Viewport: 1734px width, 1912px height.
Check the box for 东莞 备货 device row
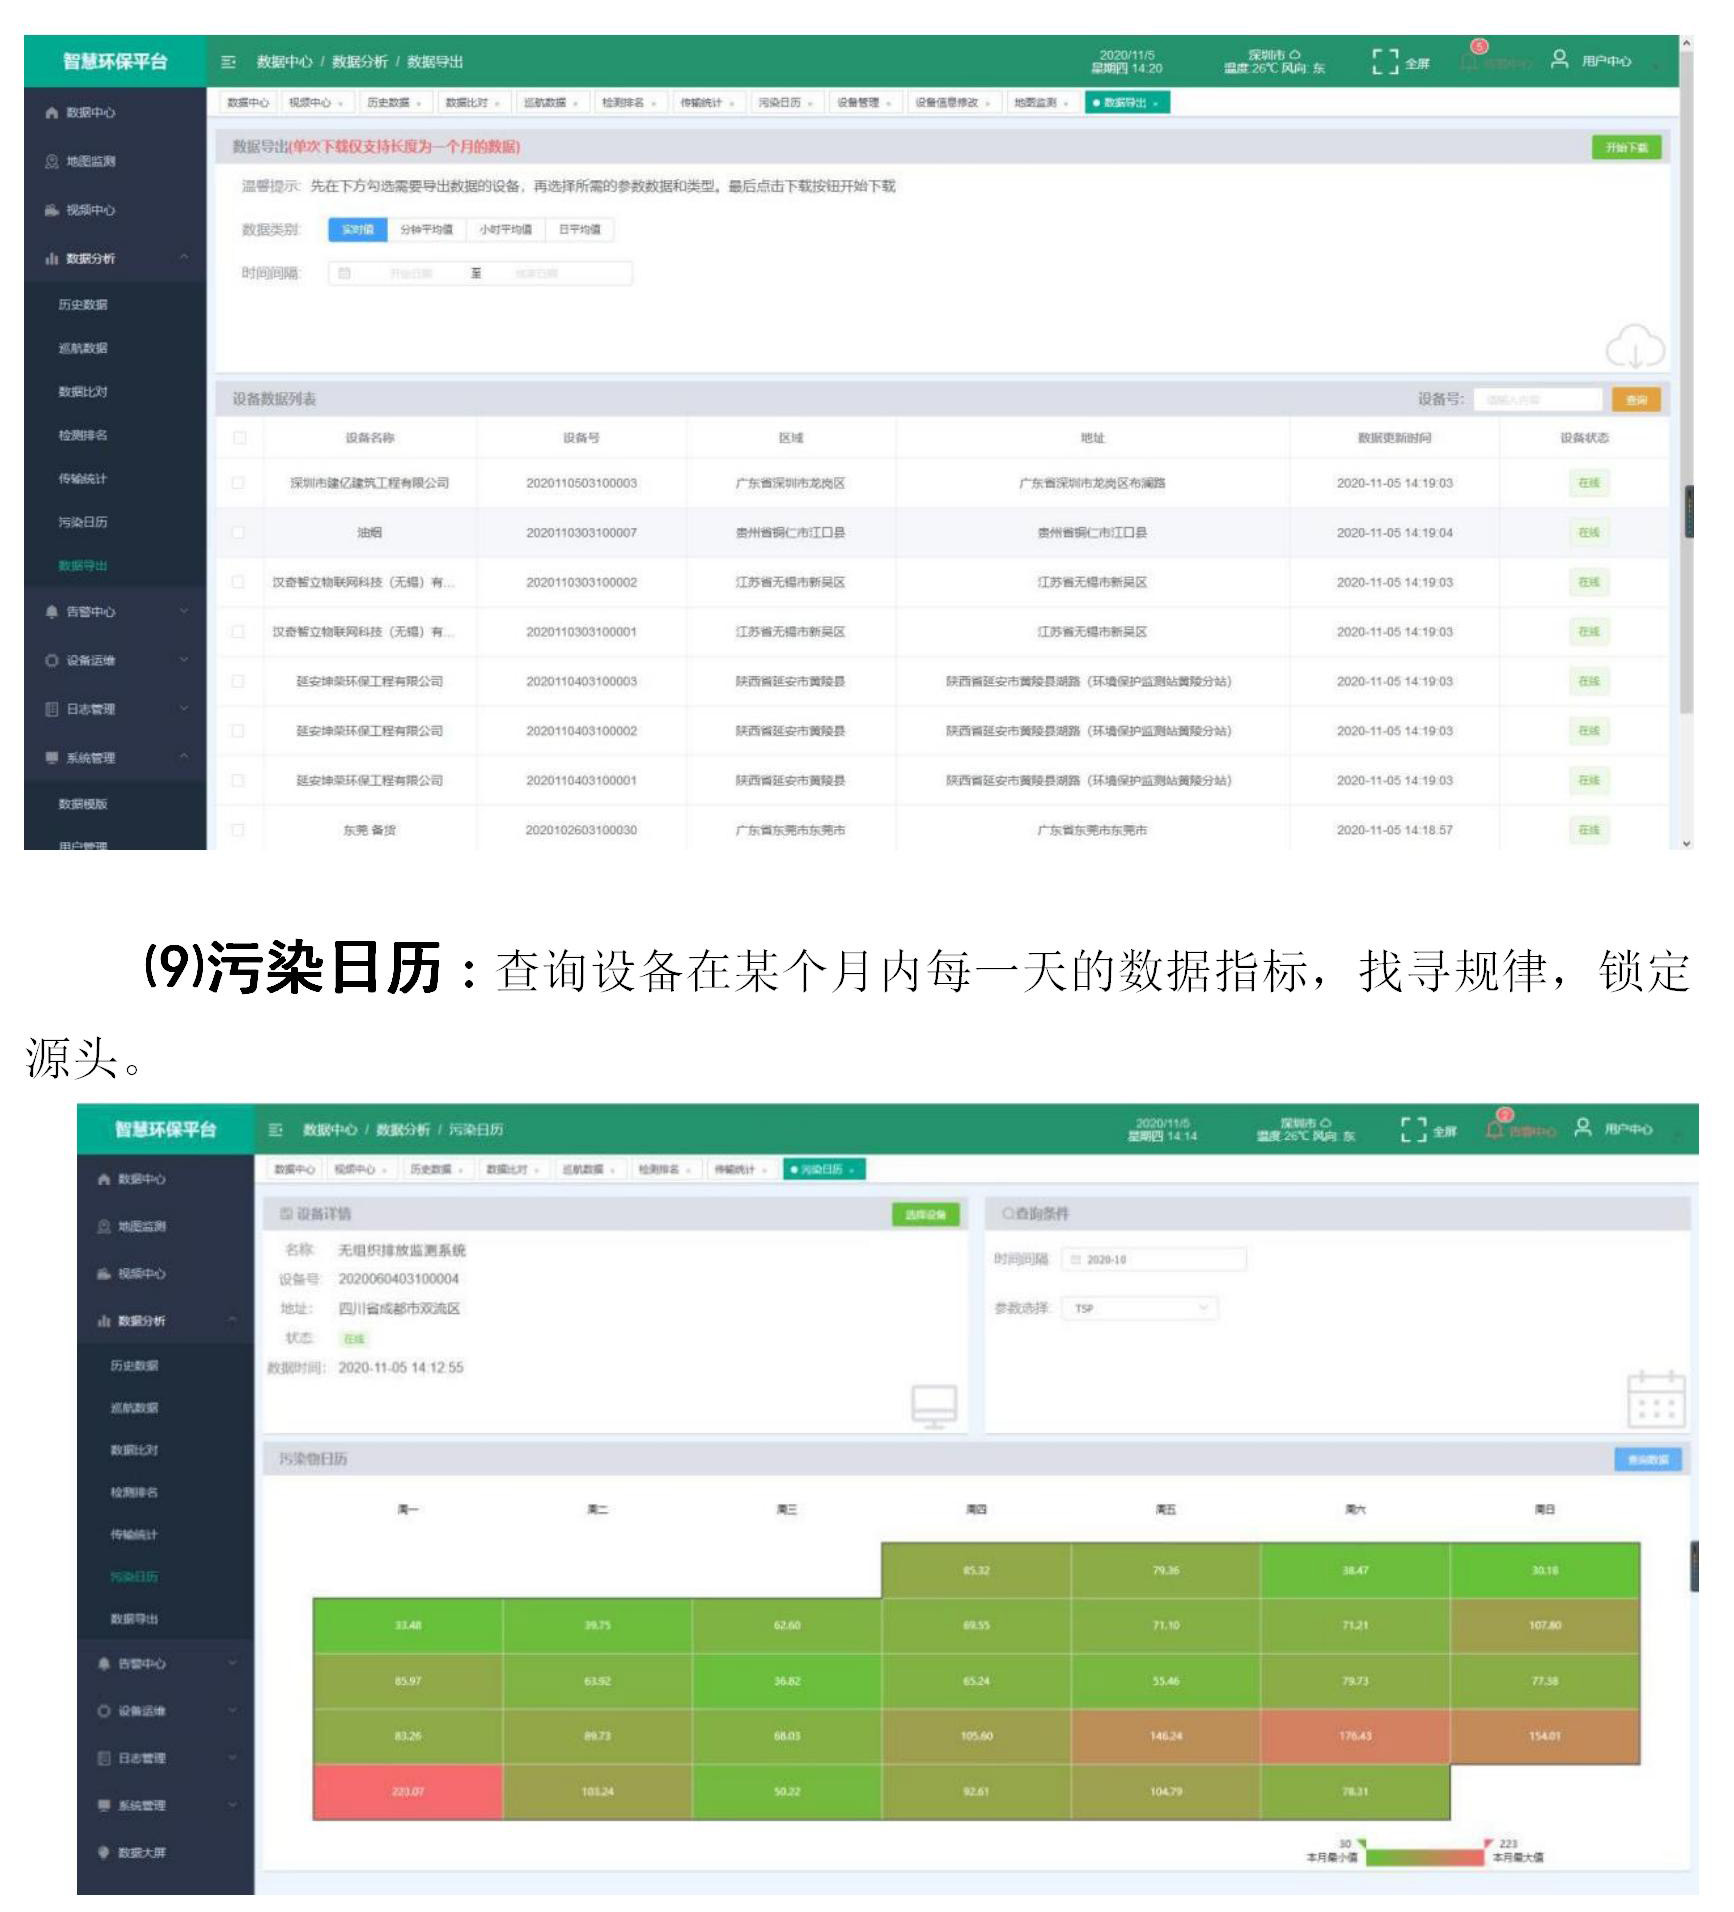pos(238,830)
